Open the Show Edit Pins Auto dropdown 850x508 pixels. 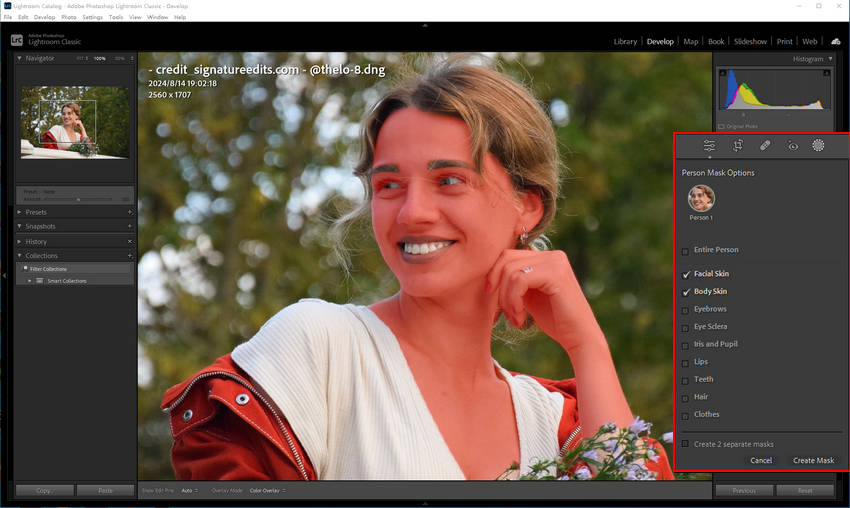tap(189, 490)
